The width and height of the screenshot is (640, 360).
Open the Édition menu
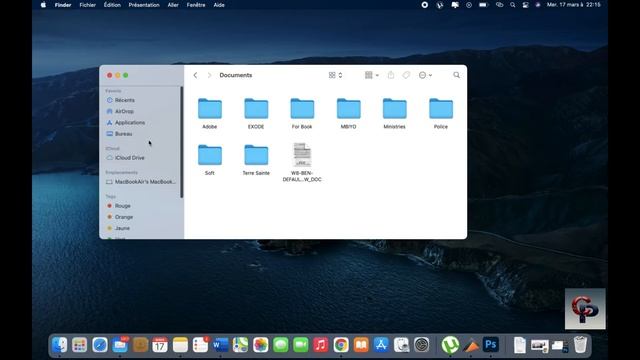coord(112,5)
